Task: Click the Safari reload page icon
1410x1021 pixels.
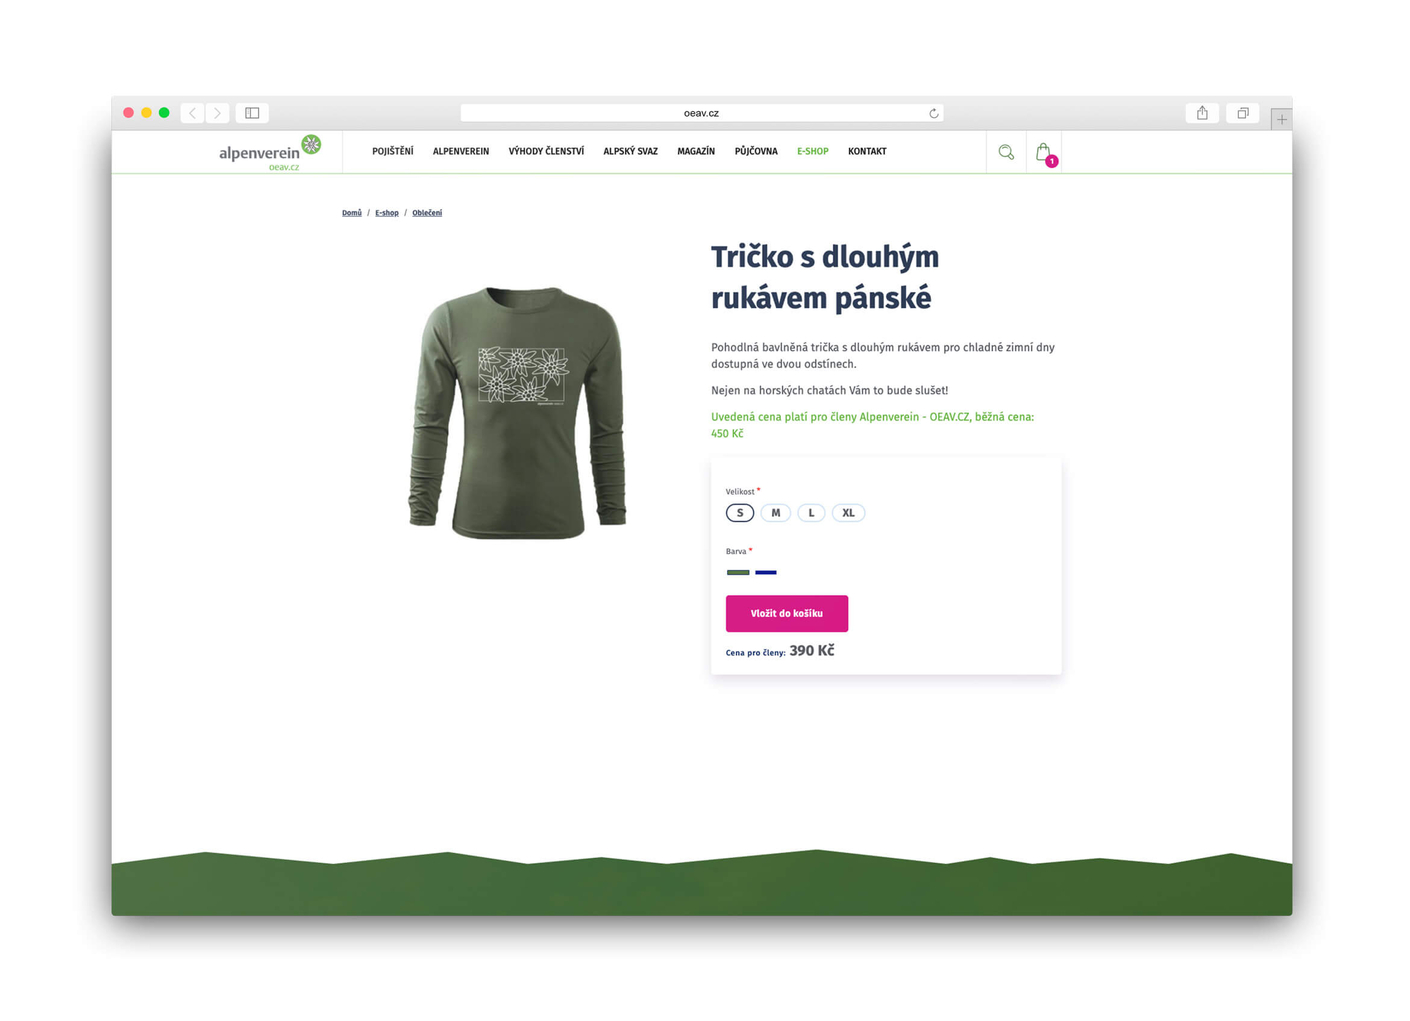Action: coord(934,113)
